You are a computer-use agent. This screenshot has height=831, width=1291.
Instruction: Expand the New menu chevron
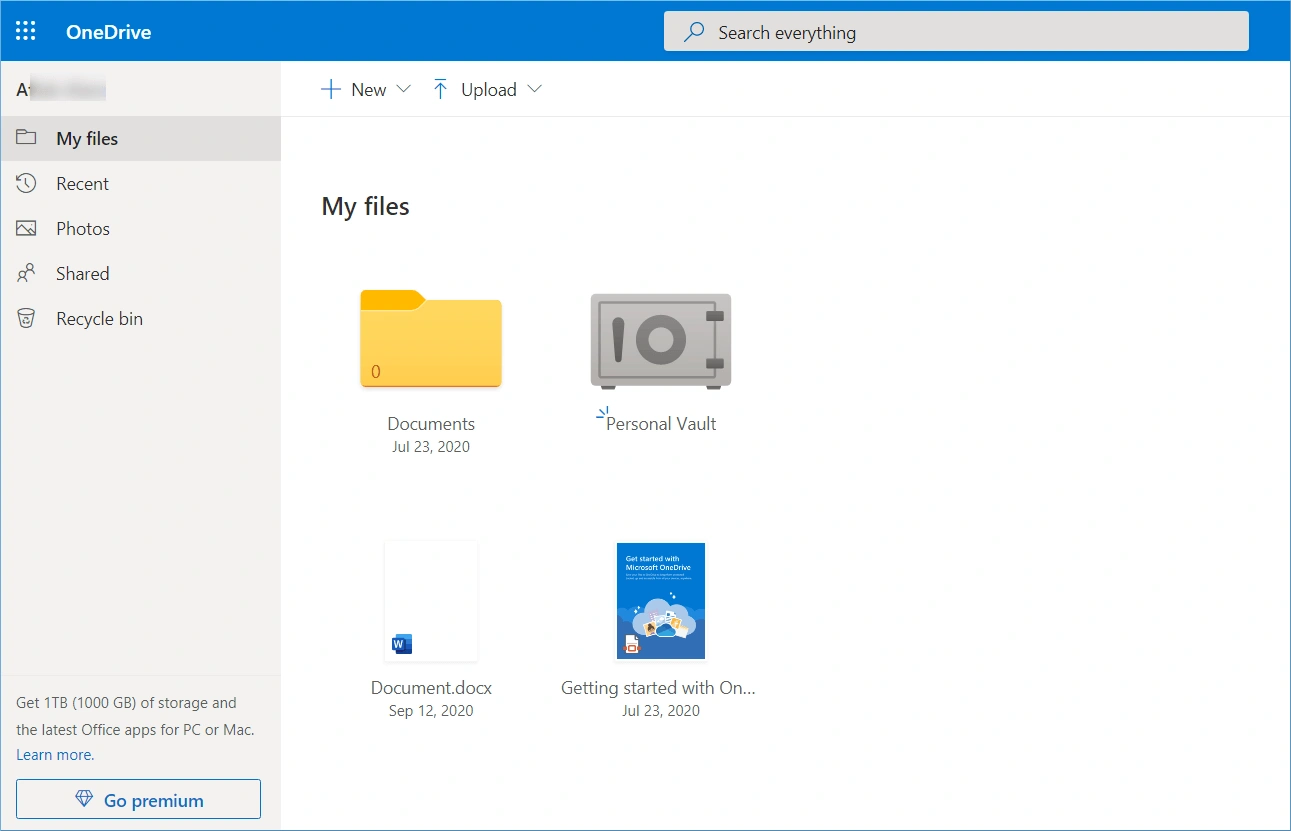pyautogui.click(x=404, y=89)
